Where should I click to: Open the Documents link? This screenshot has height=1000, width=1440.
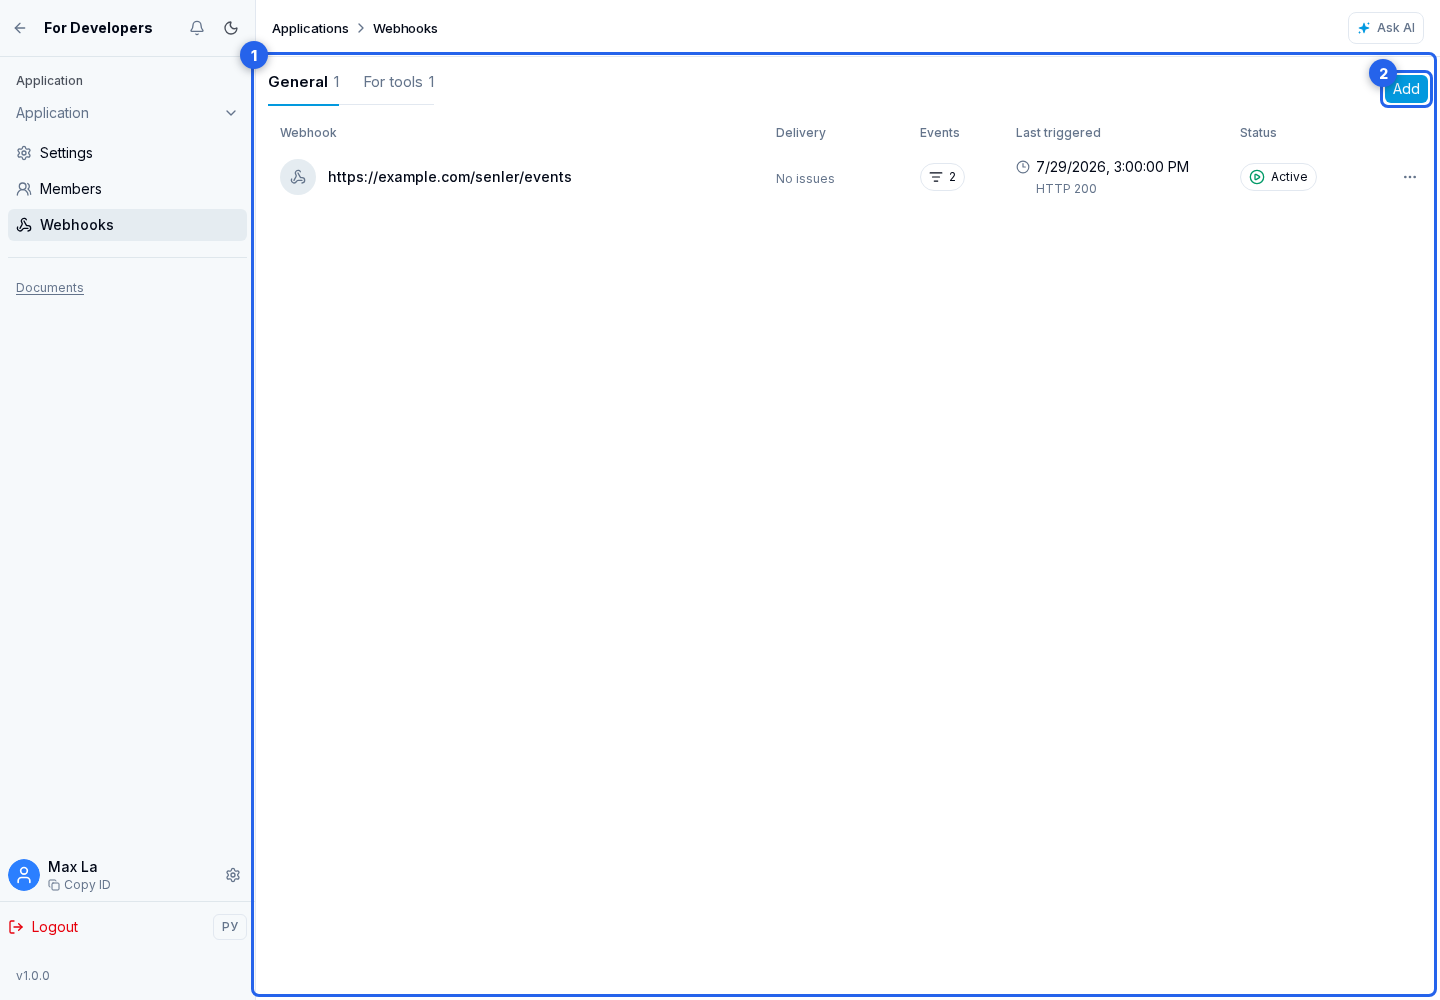pos(50,288)
